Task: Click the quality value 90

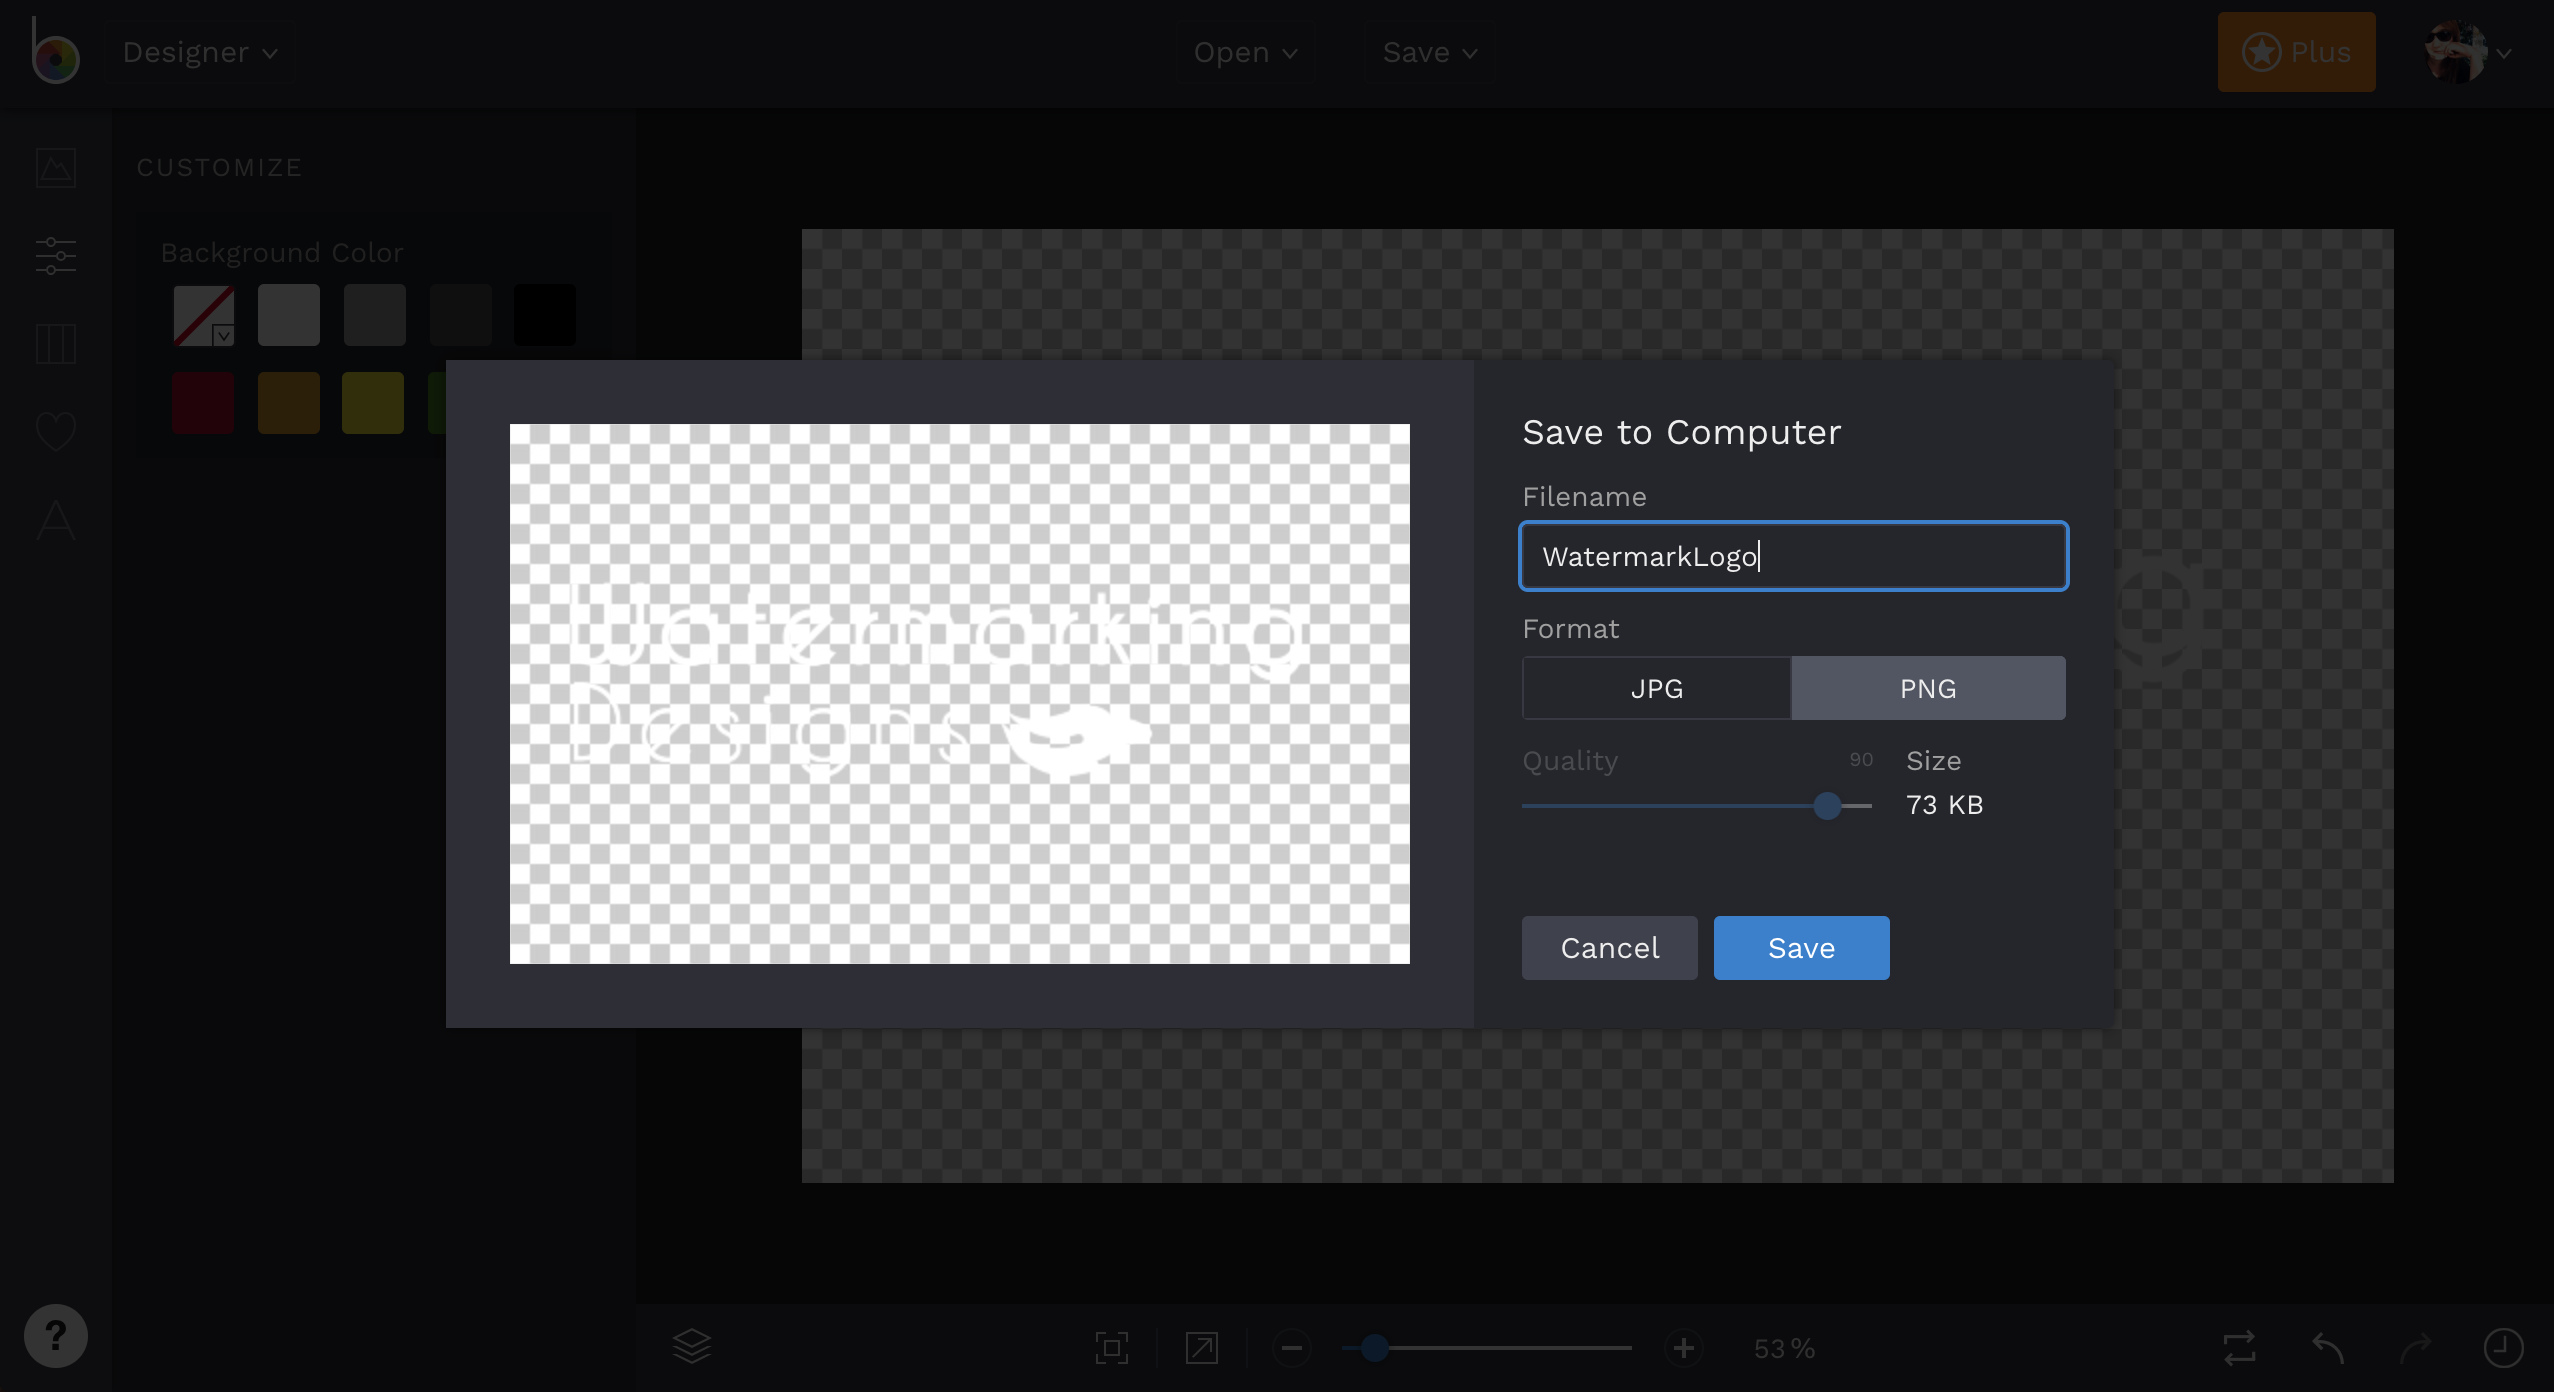Action: tap(1861, 760)
